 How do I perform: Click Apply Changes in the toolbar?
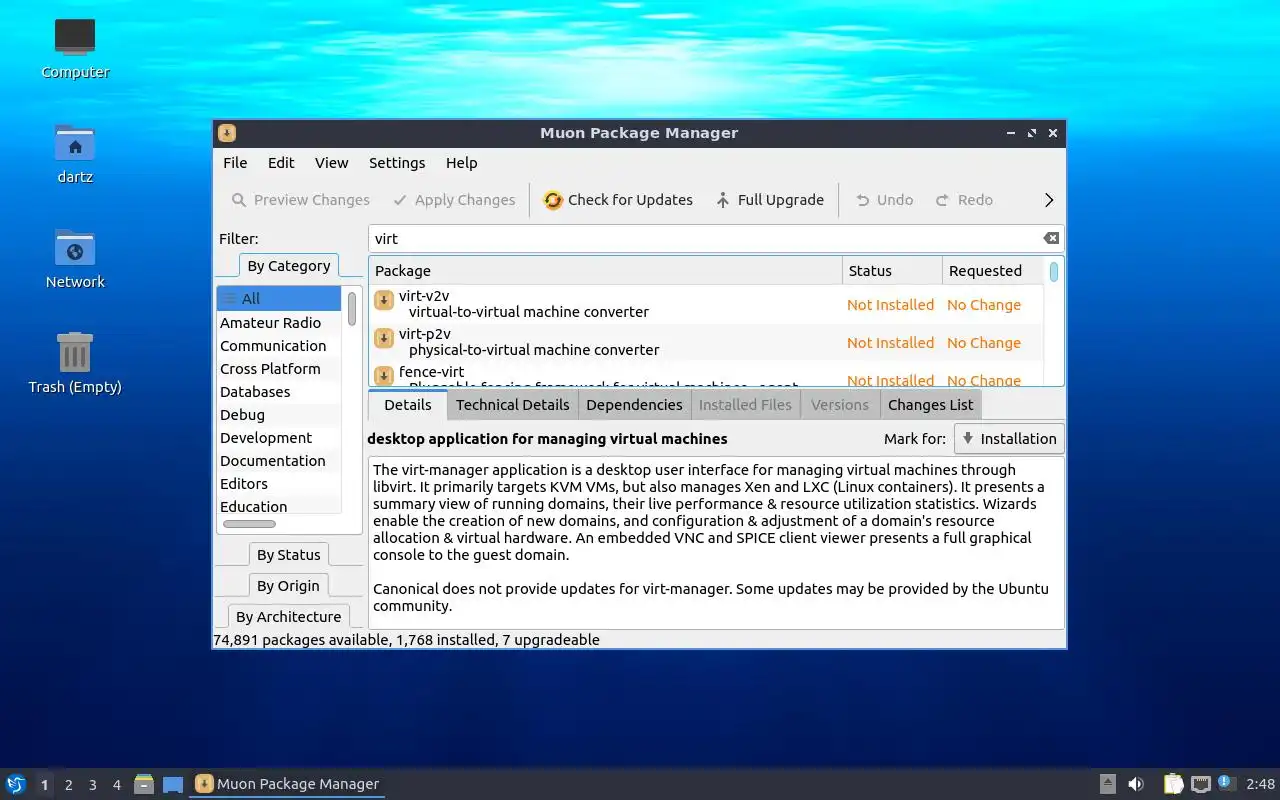click(x=454, y=200)
